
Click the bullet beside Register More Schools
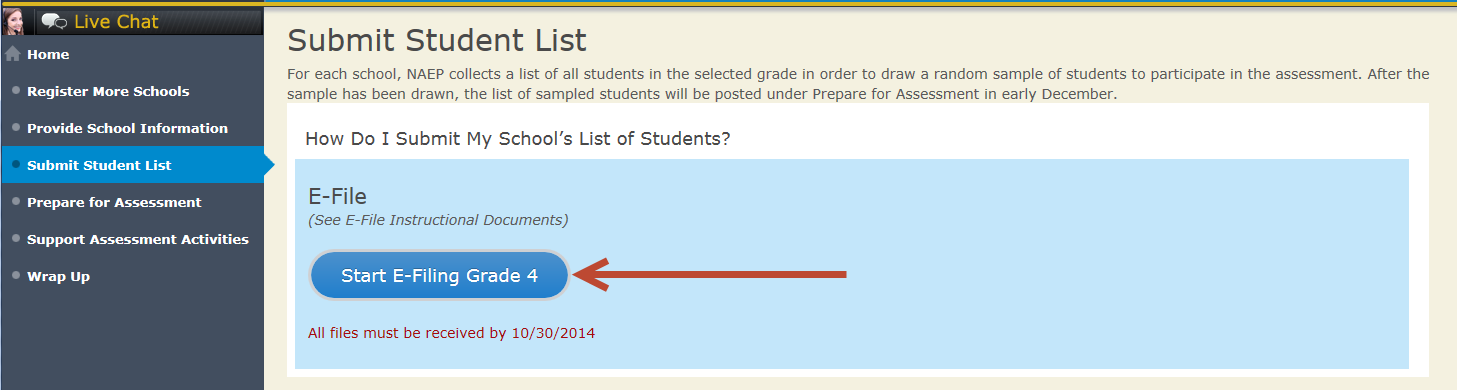click(x=16, y=90)
